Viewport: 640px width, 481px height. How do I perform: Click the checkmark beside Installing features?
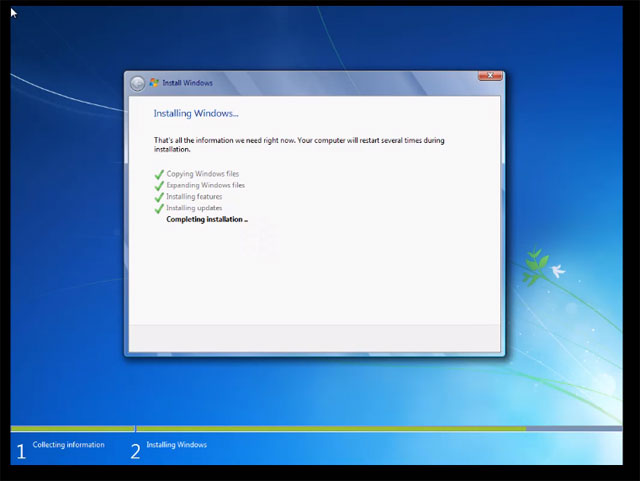click(159, 198)
